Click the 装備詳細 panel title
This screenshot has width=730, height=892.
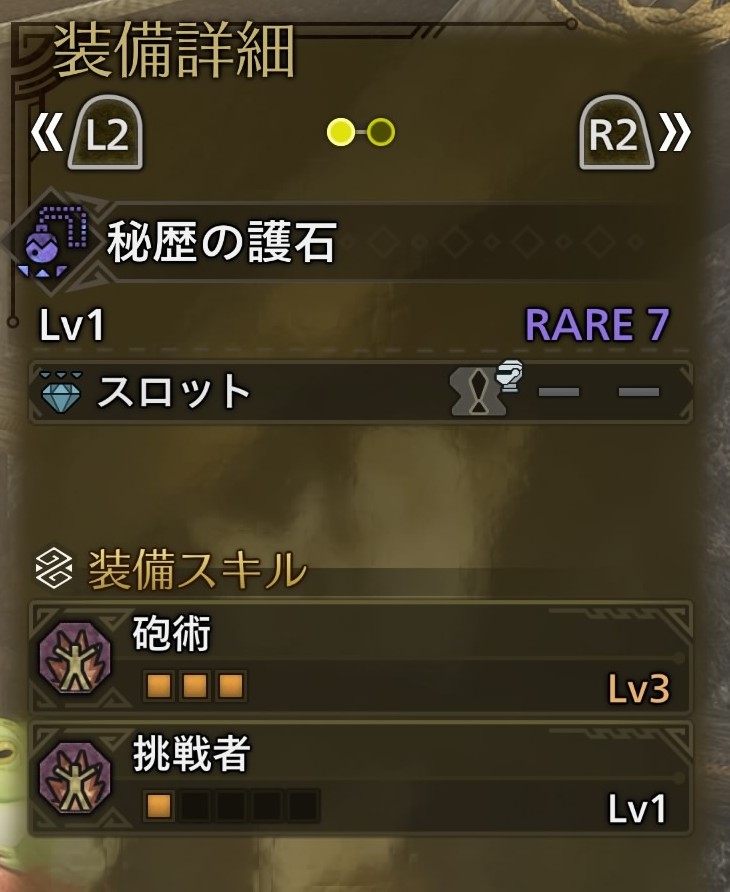[x=174, y=51]
